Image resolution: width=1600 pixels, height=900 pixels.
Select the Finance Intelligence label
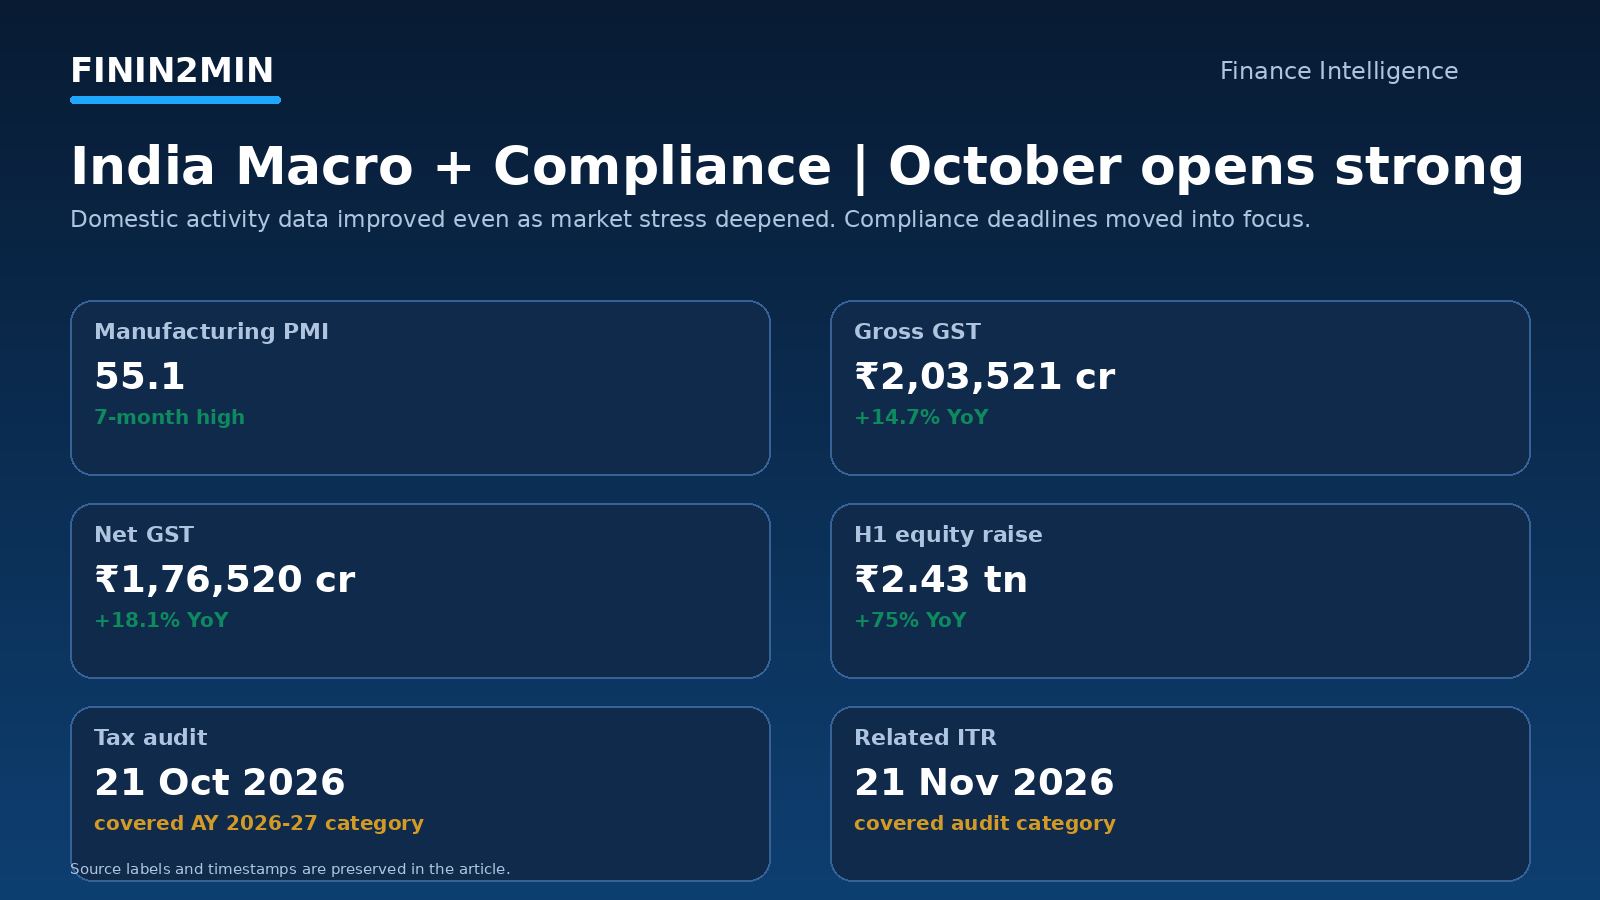(1338, 72)
